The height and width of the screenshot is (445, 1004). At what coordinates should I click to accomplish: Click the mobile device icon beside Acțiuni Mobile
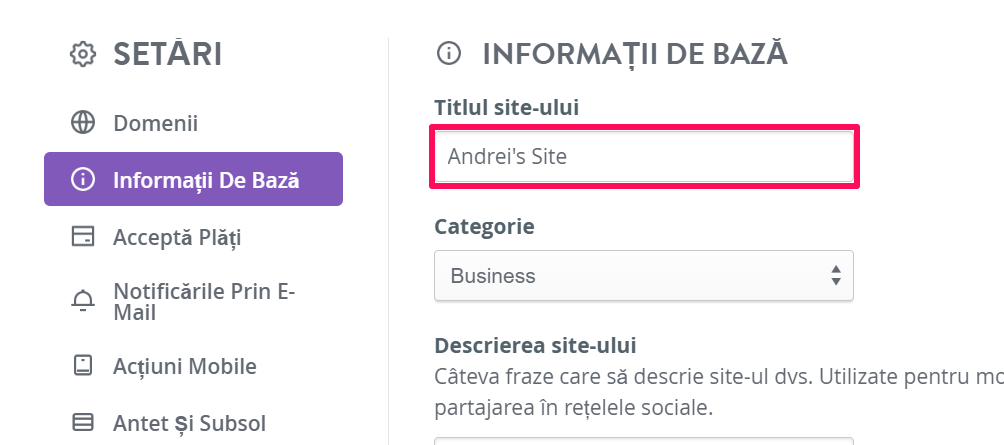click(83, 365)
